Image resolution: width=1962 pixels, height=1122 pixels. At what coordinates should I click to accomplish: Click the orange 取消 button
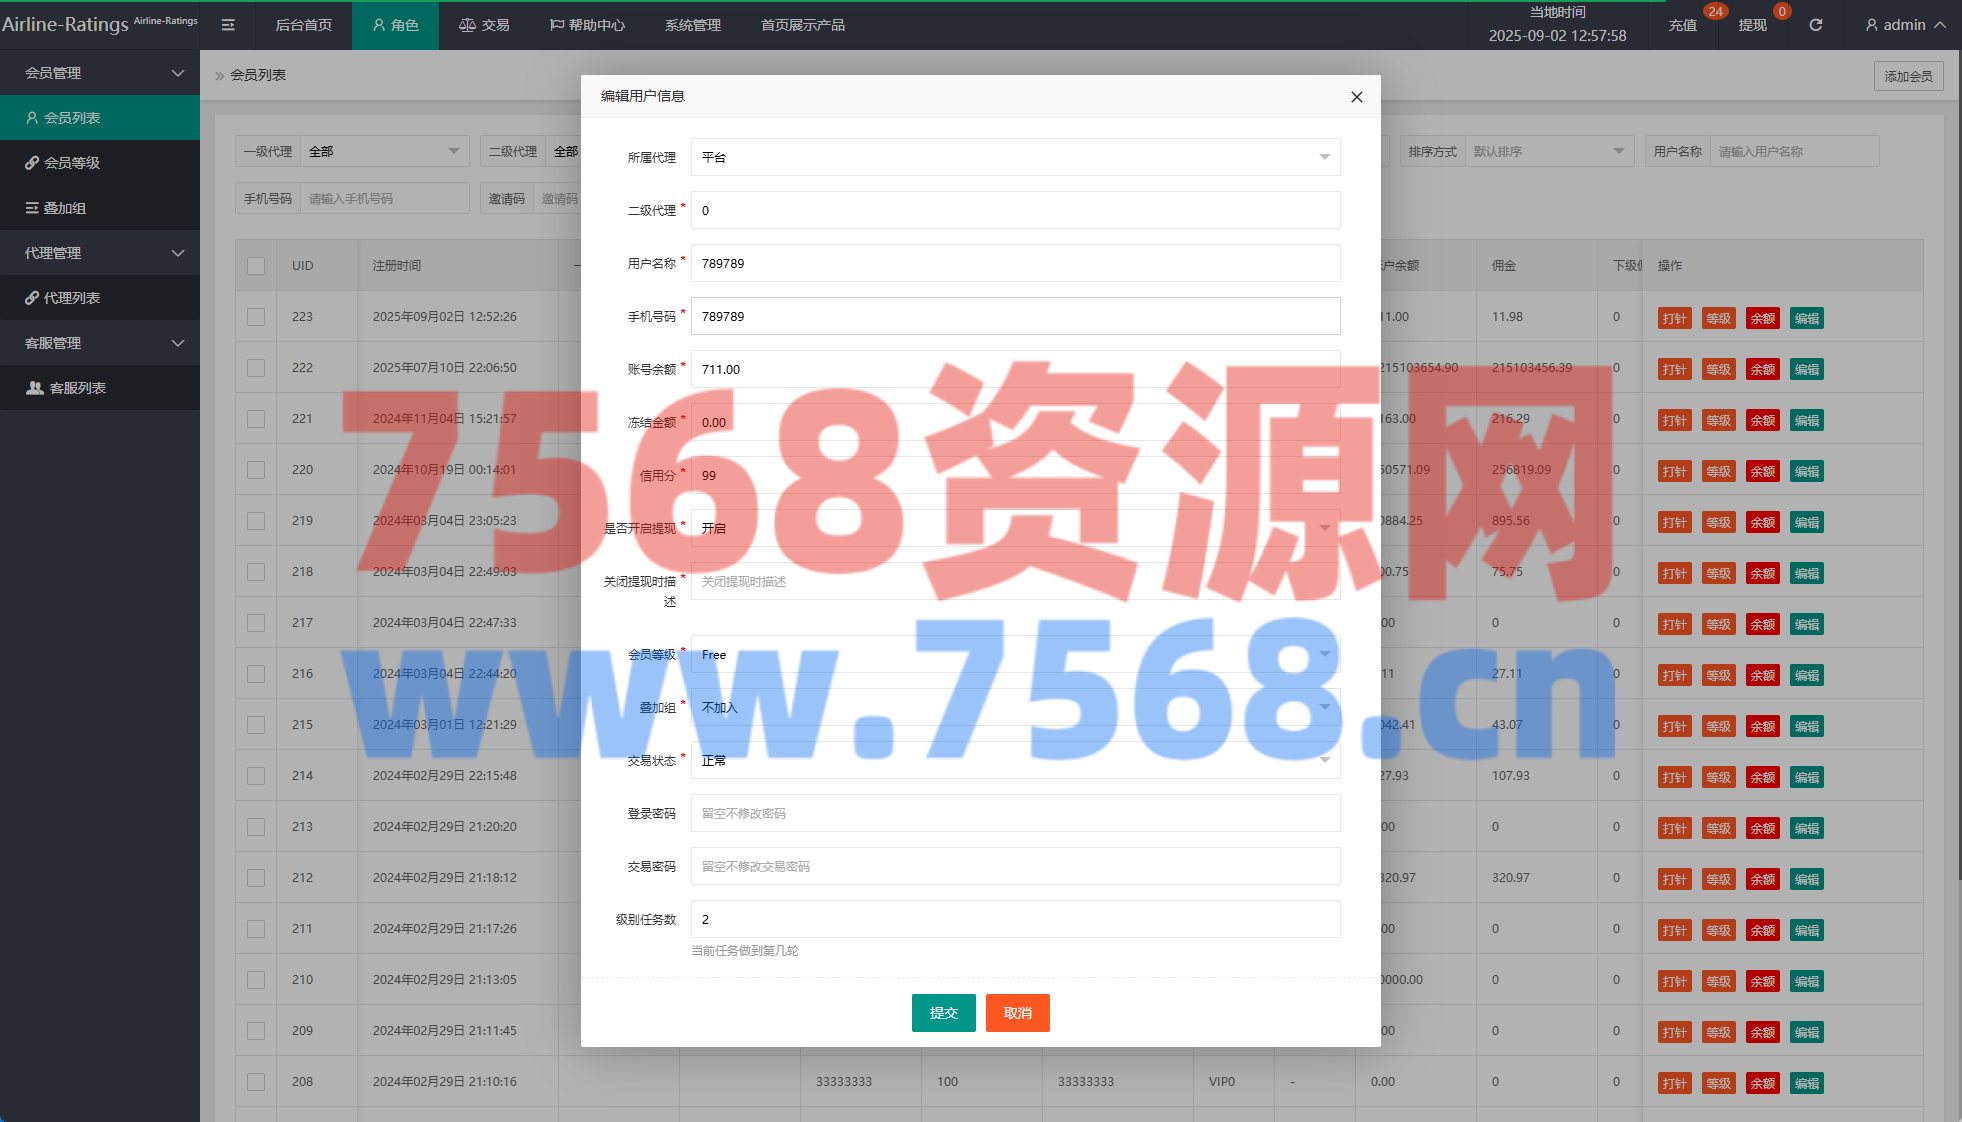[x=1017, y=1013]
